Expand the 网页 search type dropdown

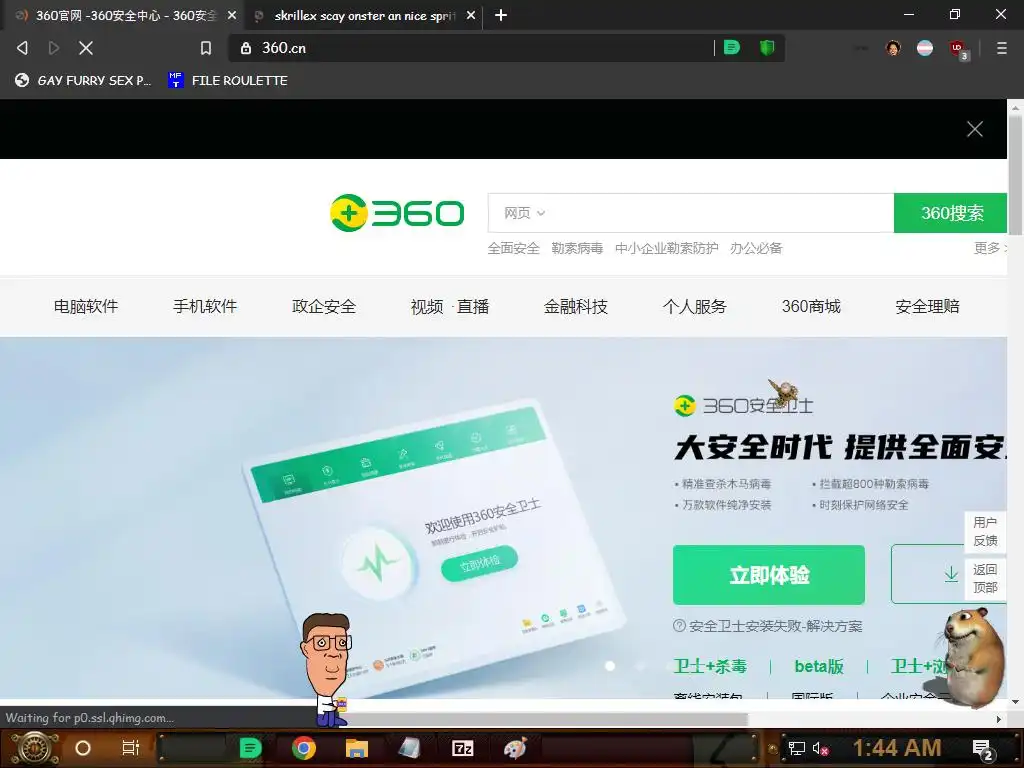(x=524, y=213)
